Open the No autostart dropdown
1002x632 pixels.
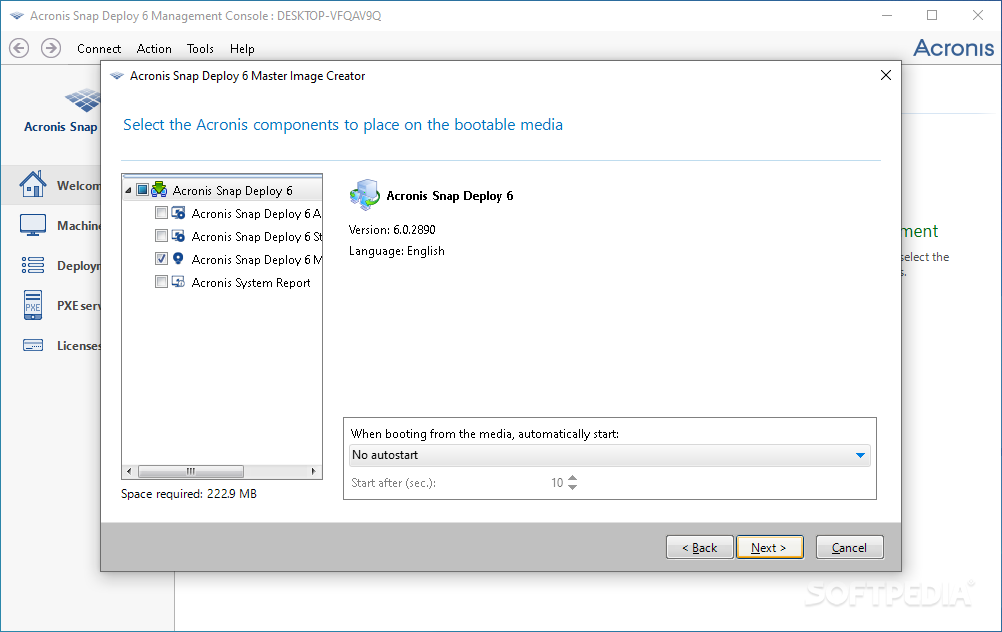click(610, 455)
